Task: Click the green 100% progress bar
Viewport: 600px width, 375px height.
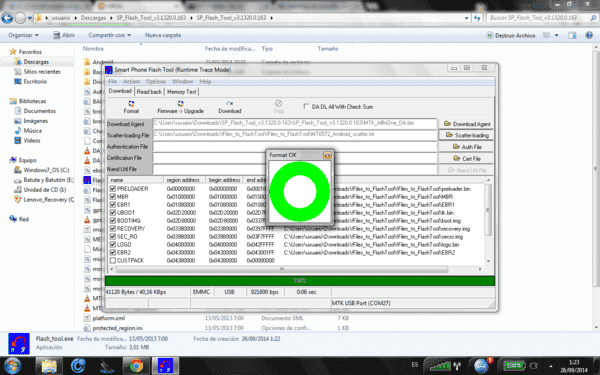Action: [300, 281]
